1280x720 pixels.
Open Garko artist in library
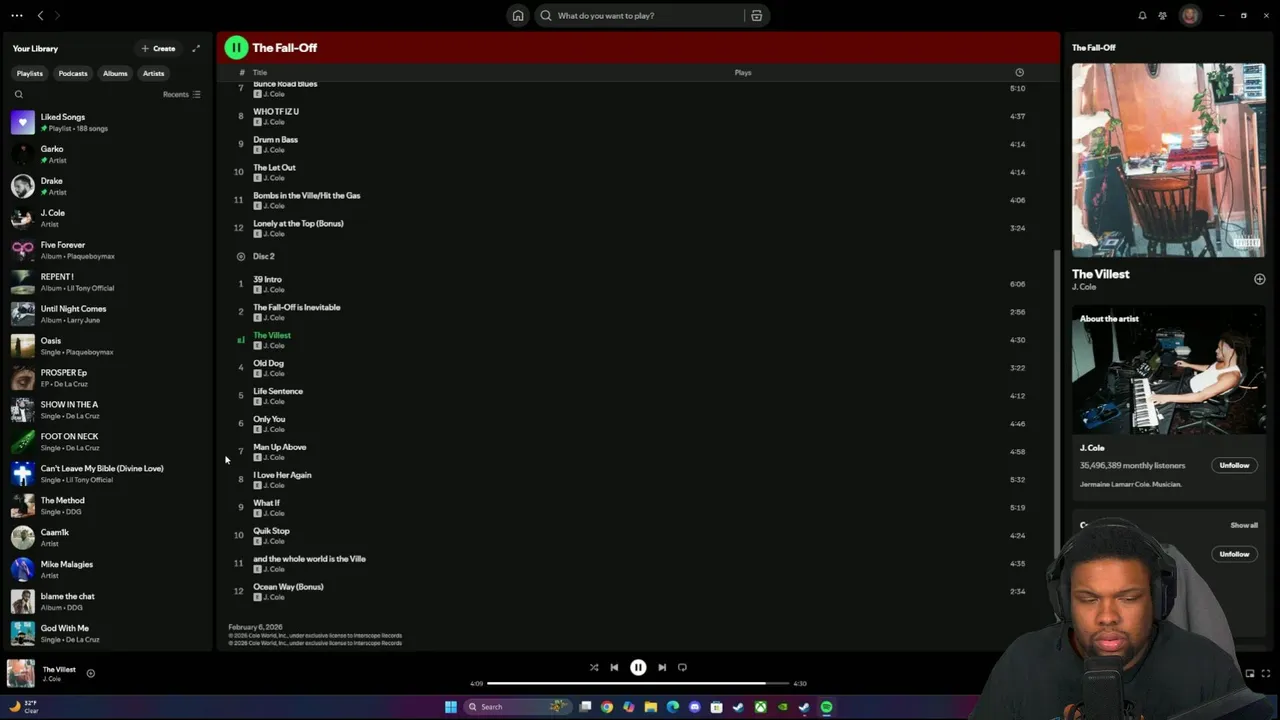coord(107,154)
